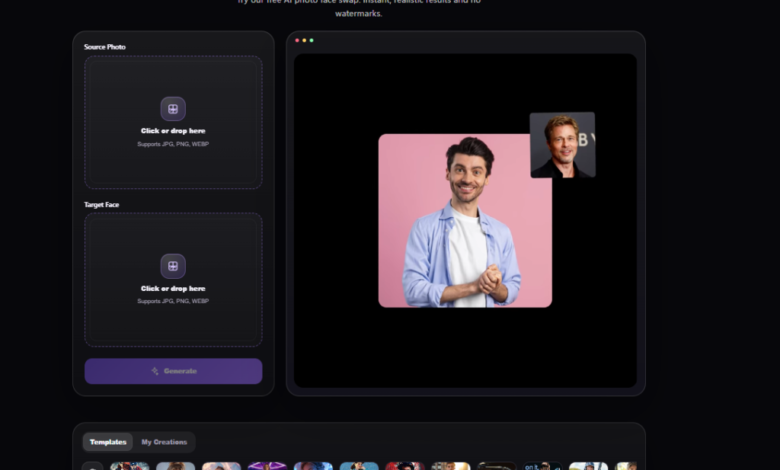Click the "Target Face" label

pyautogui.click(x=101, y=204)
